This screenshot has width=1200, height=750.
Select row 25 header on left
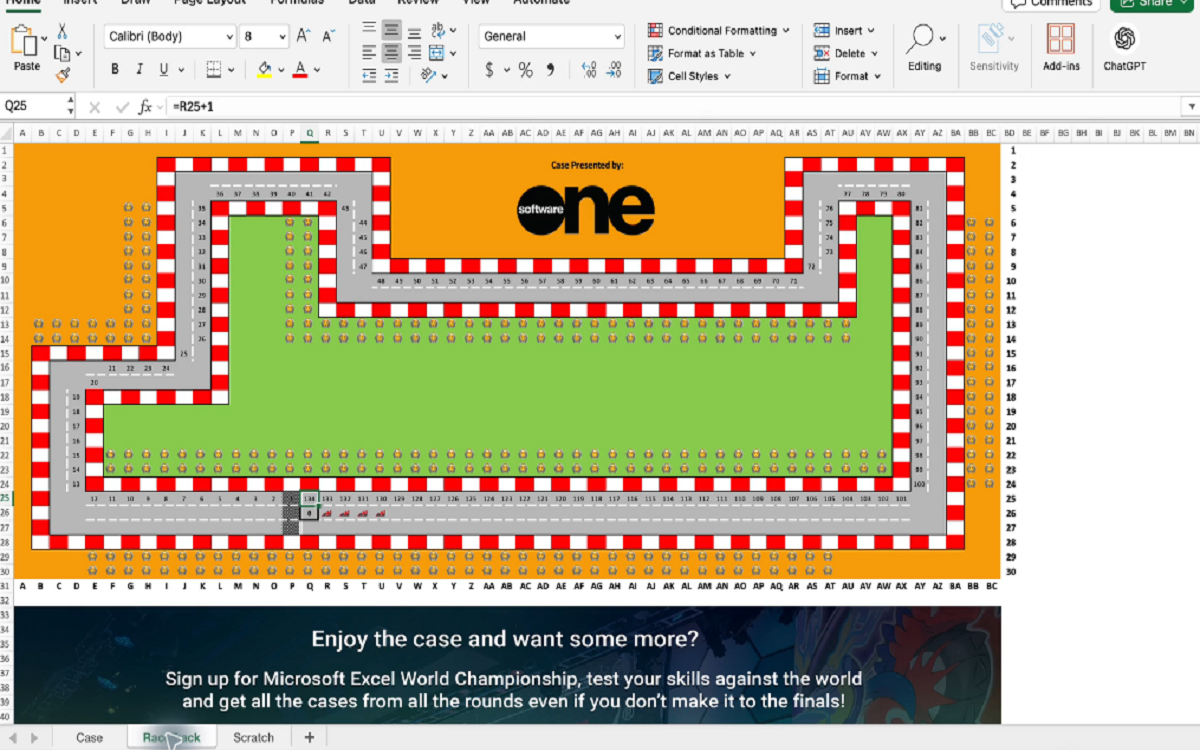click(x=5, y=498)
